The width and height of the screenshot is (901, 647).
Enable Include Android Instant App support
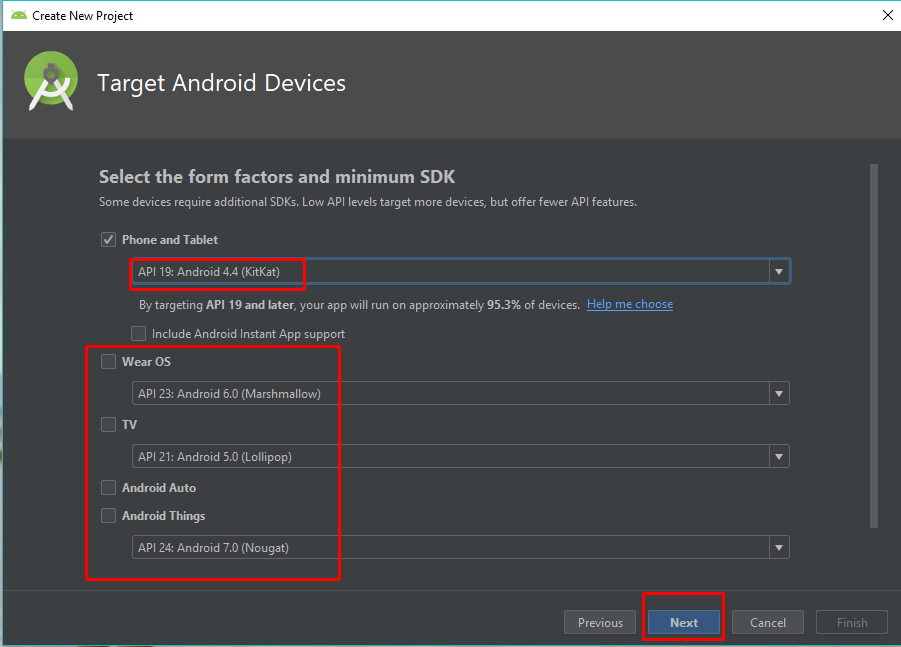click(138, 333)
